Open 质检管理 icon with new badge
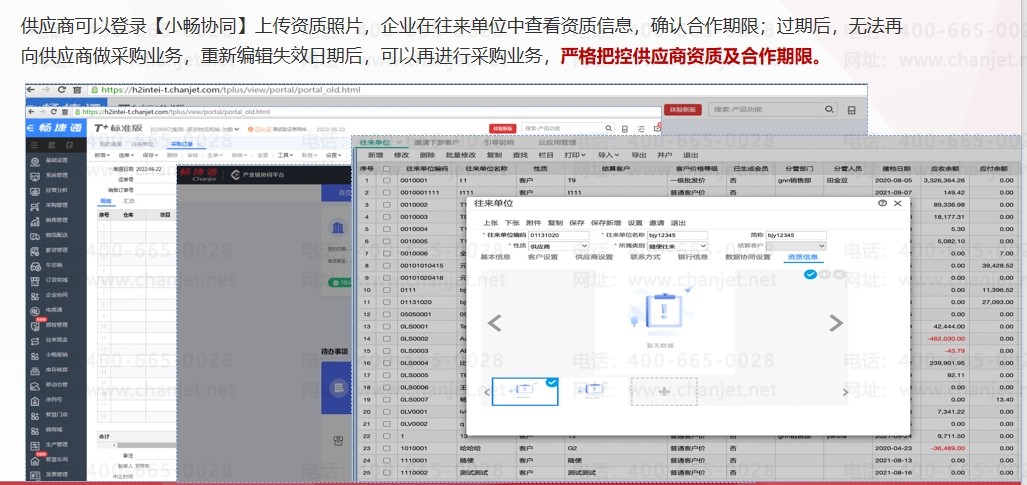The width and height of the screenshot is (1027, 485). tap(35, 326)
